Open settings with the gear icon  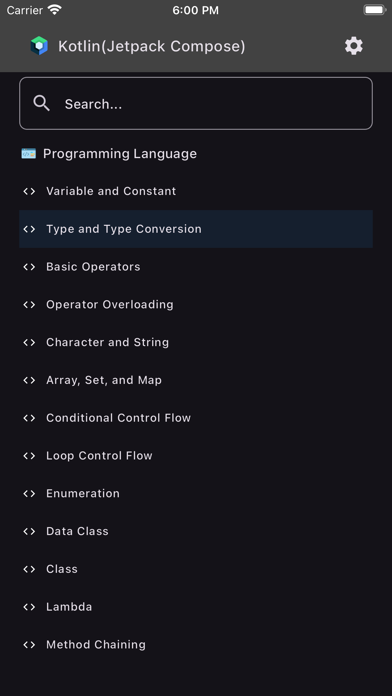[354, 46]
